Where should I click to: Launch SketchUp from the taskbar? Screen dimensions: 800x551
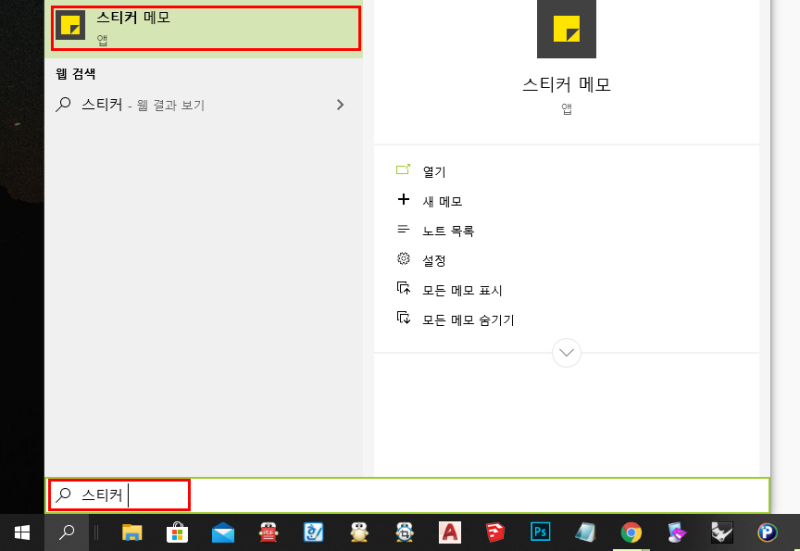pos(495,533)
